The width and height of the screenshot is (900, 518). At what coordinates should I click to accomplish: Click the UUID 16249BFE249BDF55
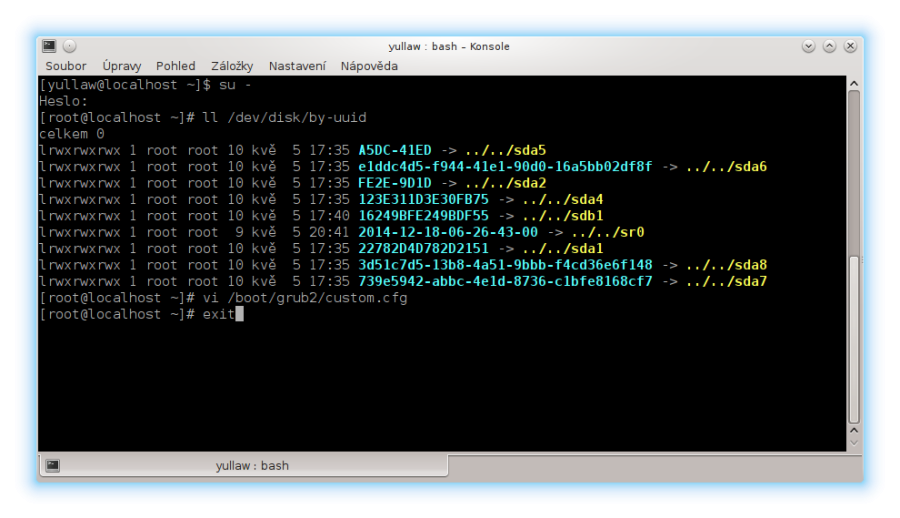coord(424,216)
